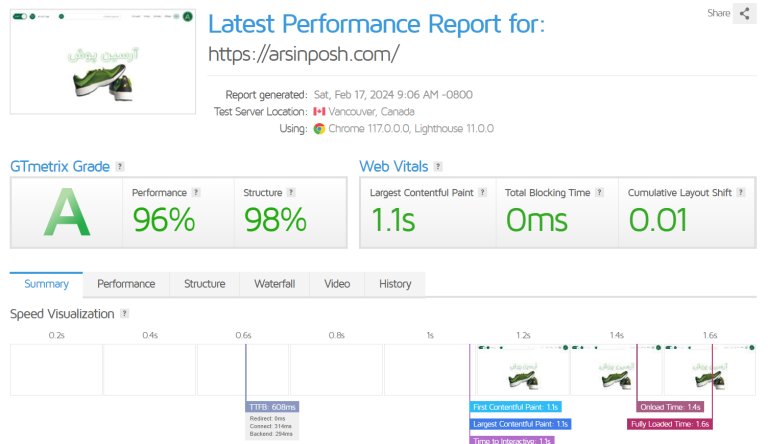Click the 1.4s filmstrip frame

pos(616,370)
